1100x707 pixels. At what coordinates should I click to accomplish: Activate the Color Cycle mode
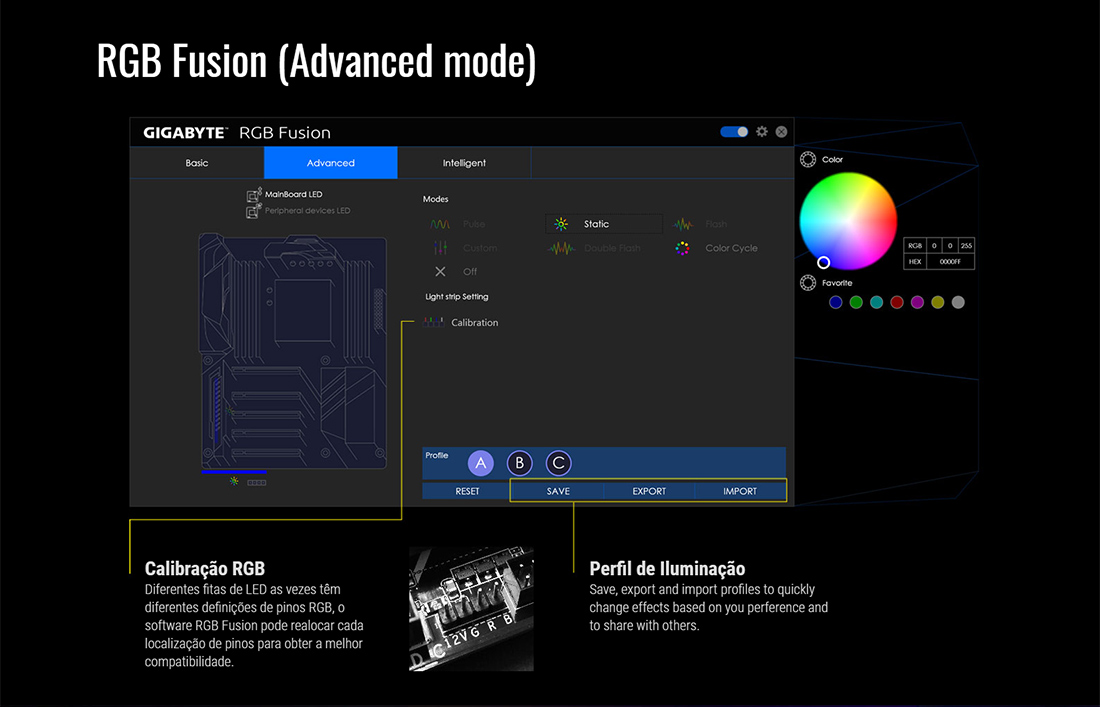716,248
